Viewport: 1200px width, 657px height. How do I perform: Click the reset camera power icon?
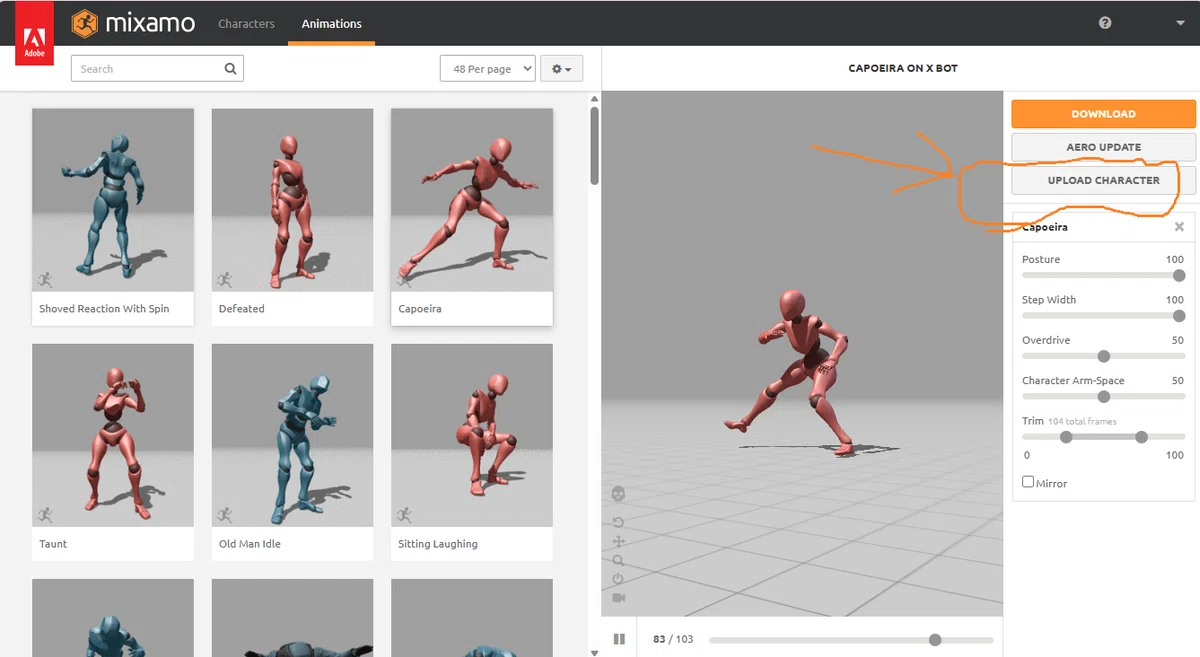618,579
